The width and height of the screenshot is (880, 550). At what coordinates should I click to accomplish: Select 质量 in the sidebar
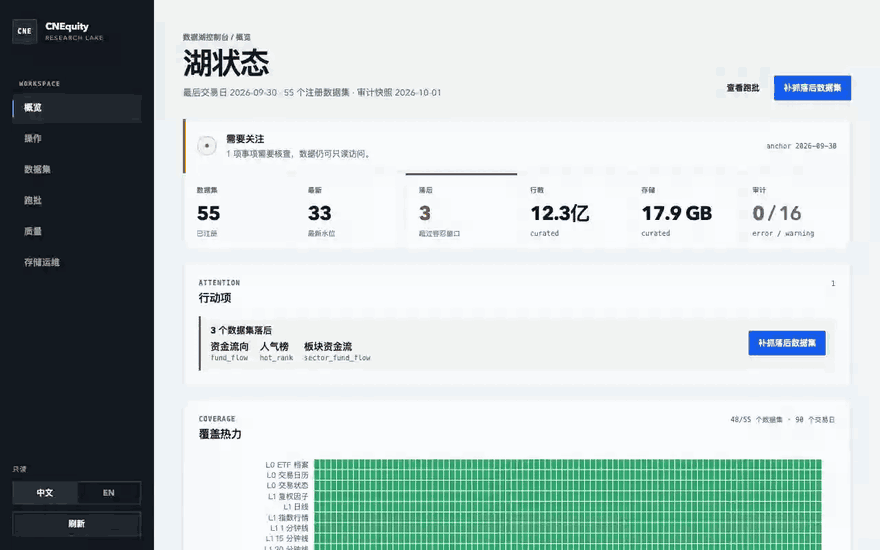click(x=77, y=231)
